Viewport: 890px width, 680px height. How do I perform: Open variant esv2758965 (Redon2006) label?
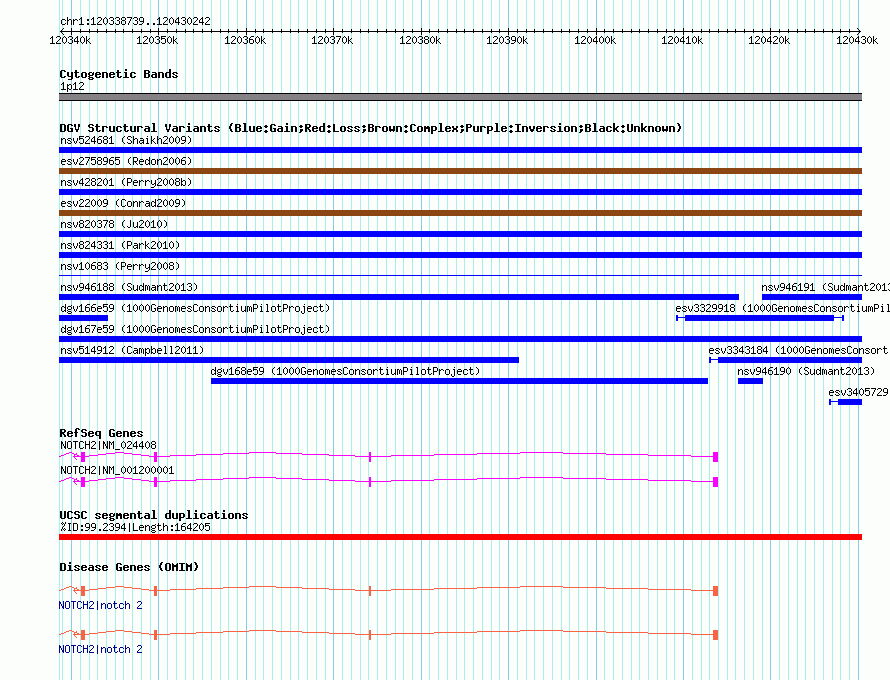click(126, 161)
